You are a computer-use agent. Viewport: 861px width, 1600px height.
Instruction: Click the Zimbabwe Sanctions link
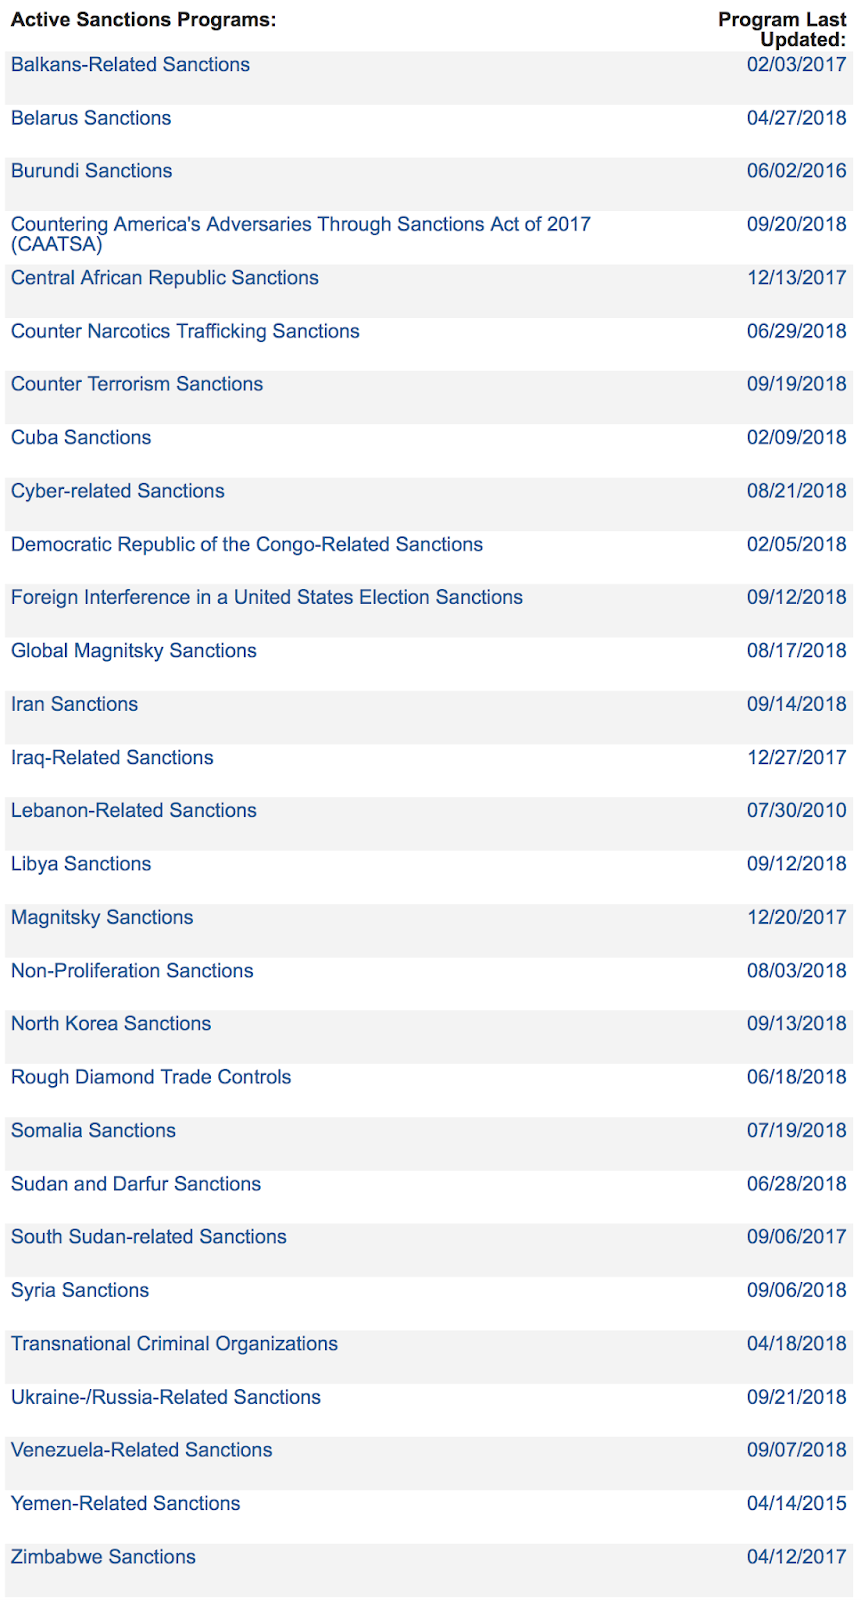[x=104, y=1557]
